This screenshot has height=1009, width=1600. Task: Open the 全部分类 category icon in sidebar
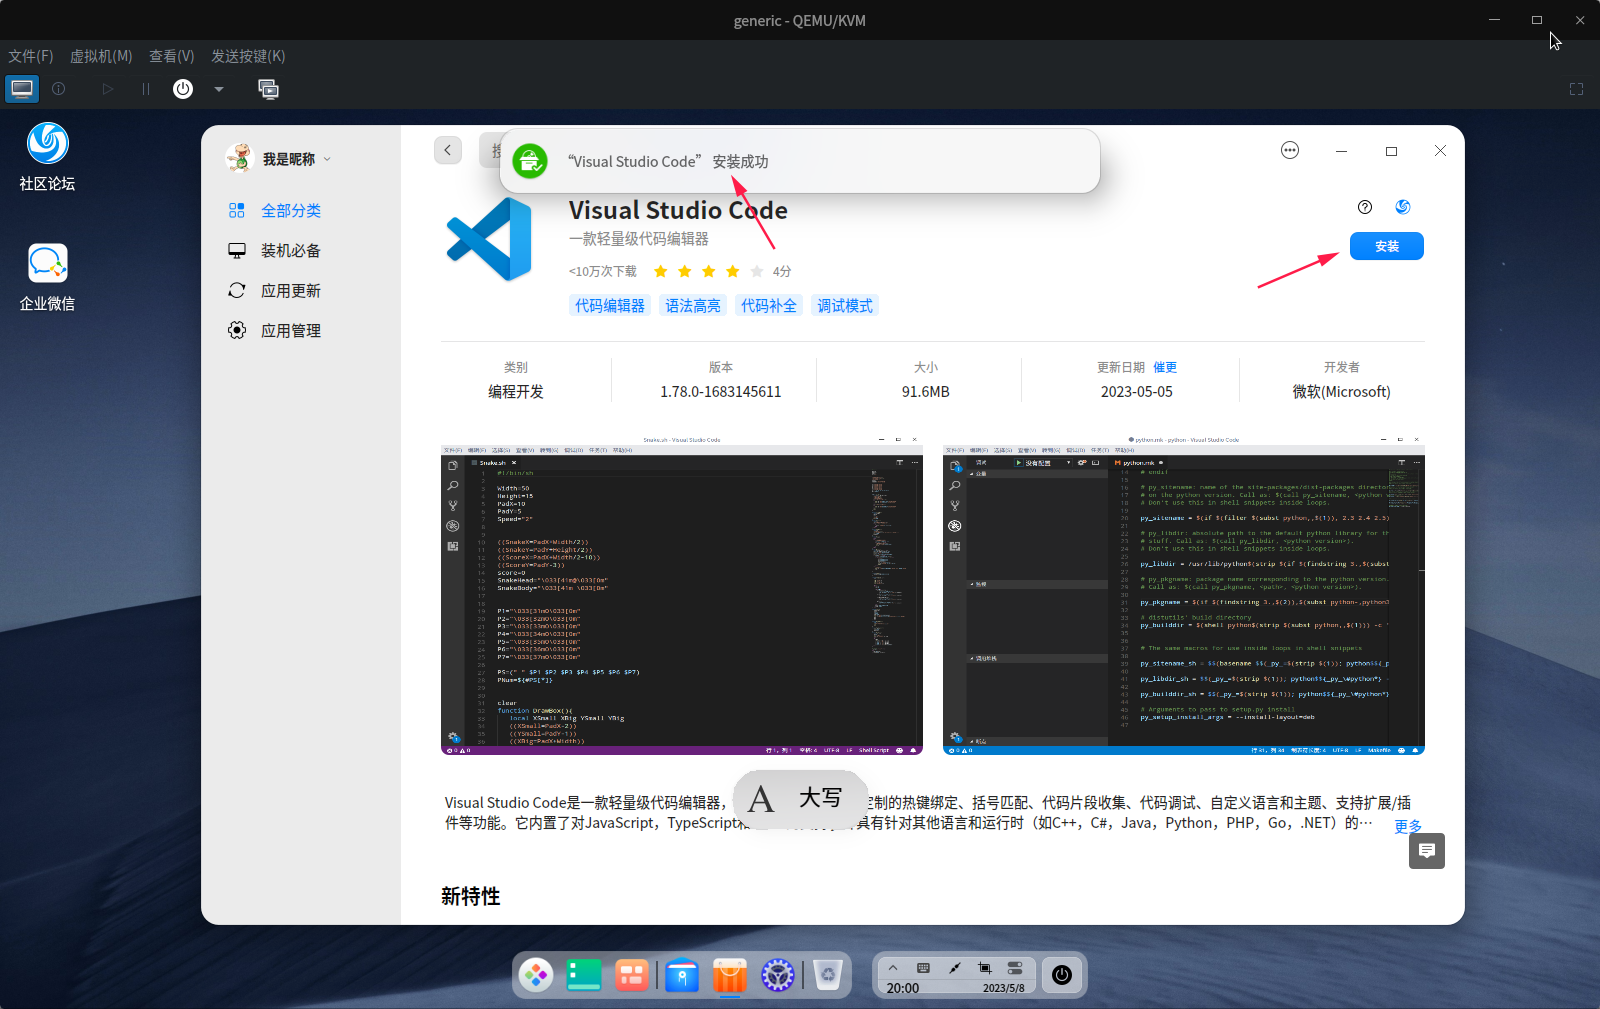(237, 210)
